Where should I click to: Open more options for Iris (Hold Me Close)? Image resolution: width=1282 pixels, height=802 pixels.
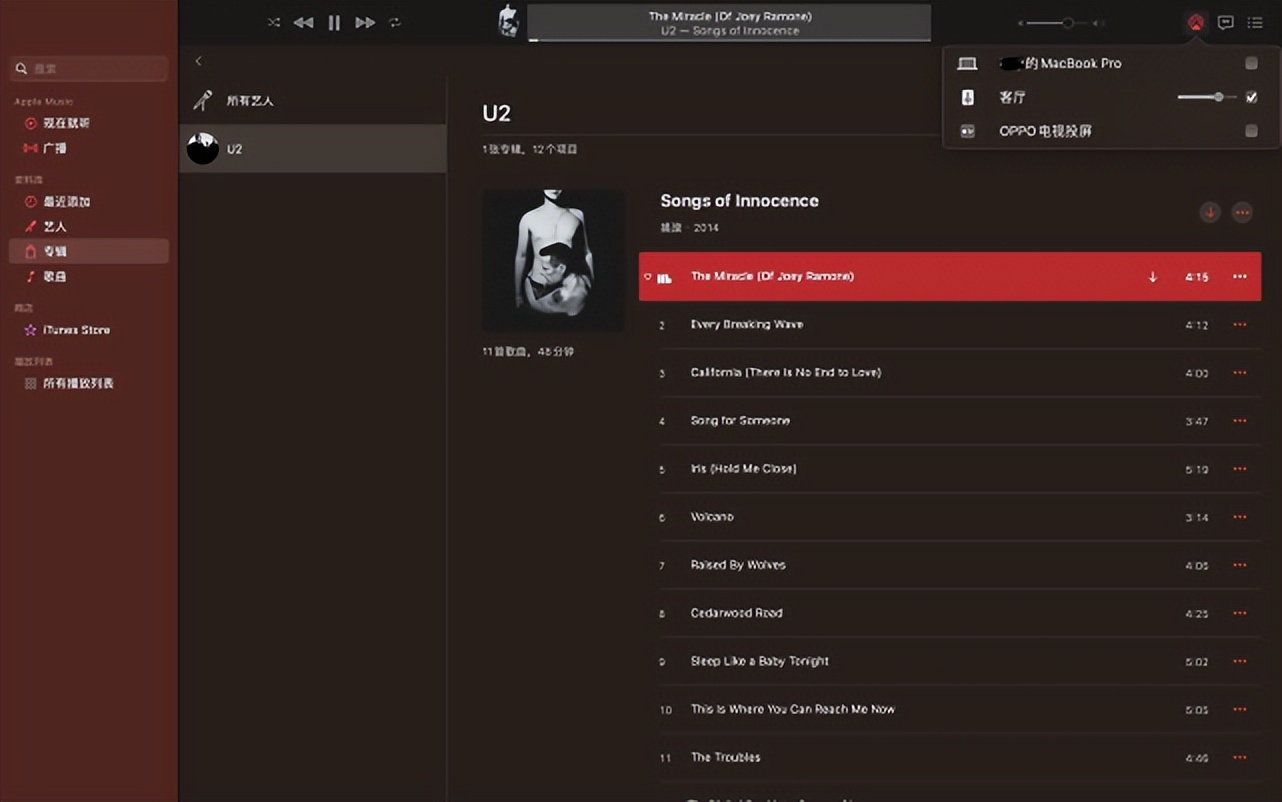click(1240, 469)
